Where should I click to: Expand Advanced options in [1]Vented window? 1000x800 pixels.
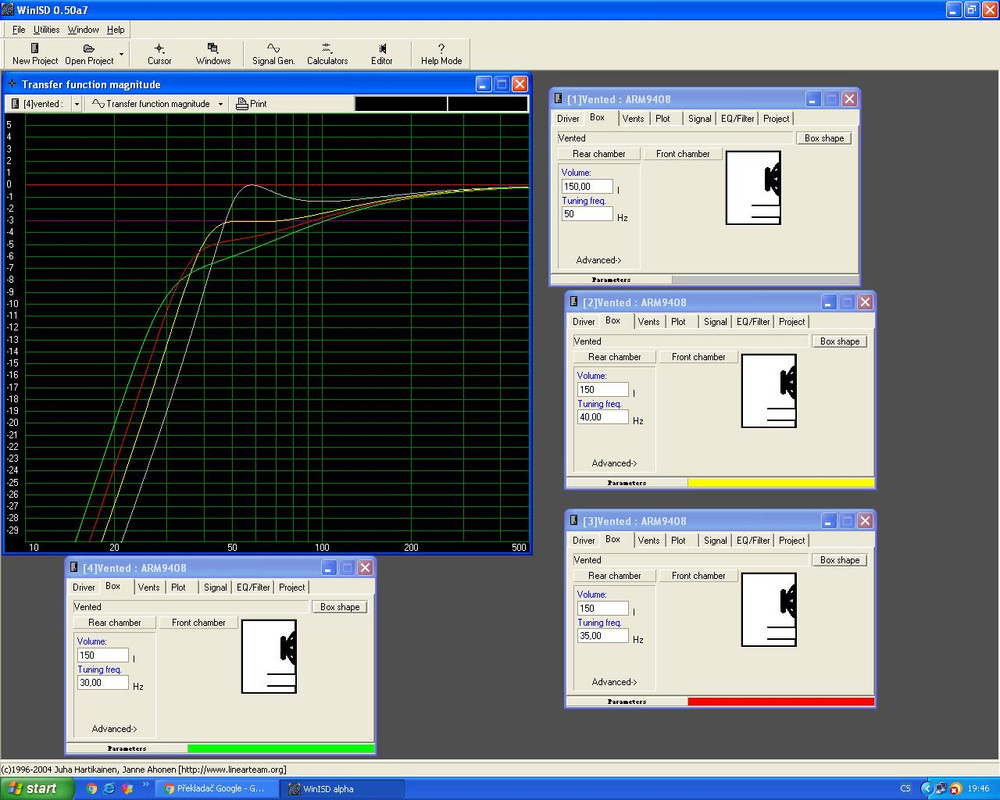598,260
